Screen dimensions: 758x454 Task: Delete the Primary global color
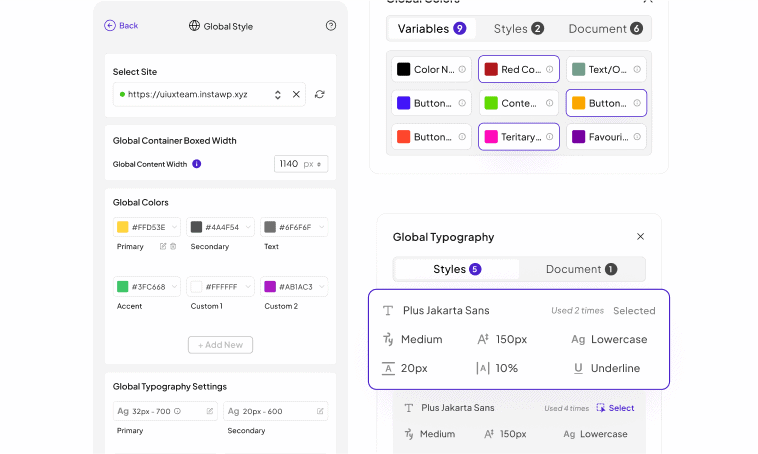[173, 246]
